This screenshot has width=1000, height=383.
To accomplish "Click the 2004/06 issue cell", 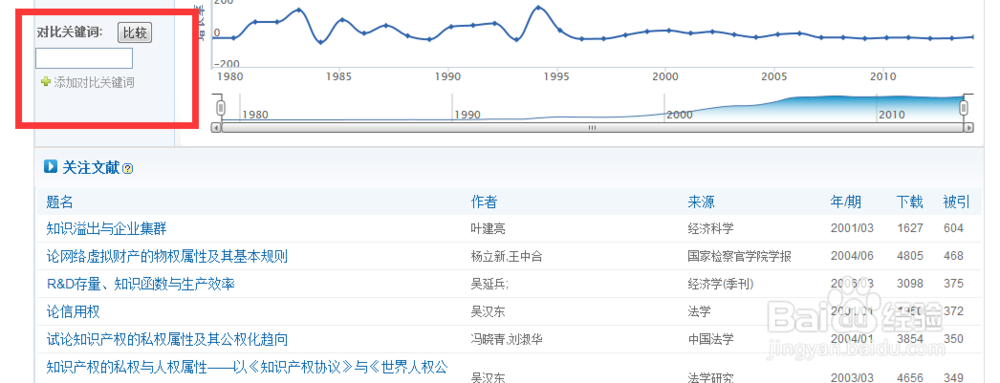I will pyautogui.click(x=852, y=256).
